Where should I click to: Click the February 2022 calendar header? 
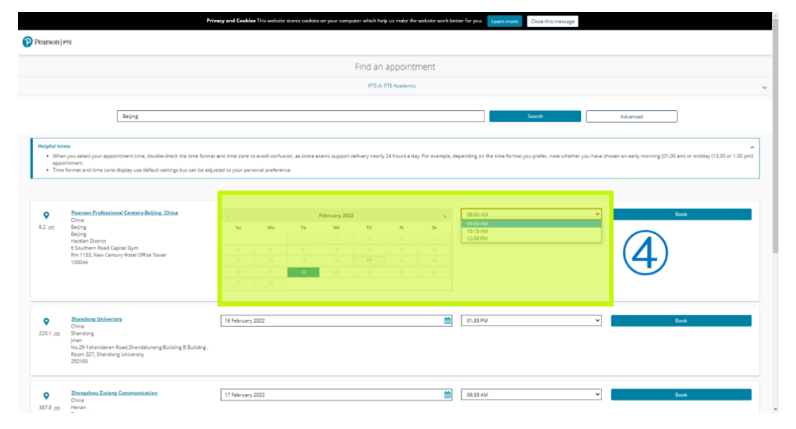[x=336, y=215]
